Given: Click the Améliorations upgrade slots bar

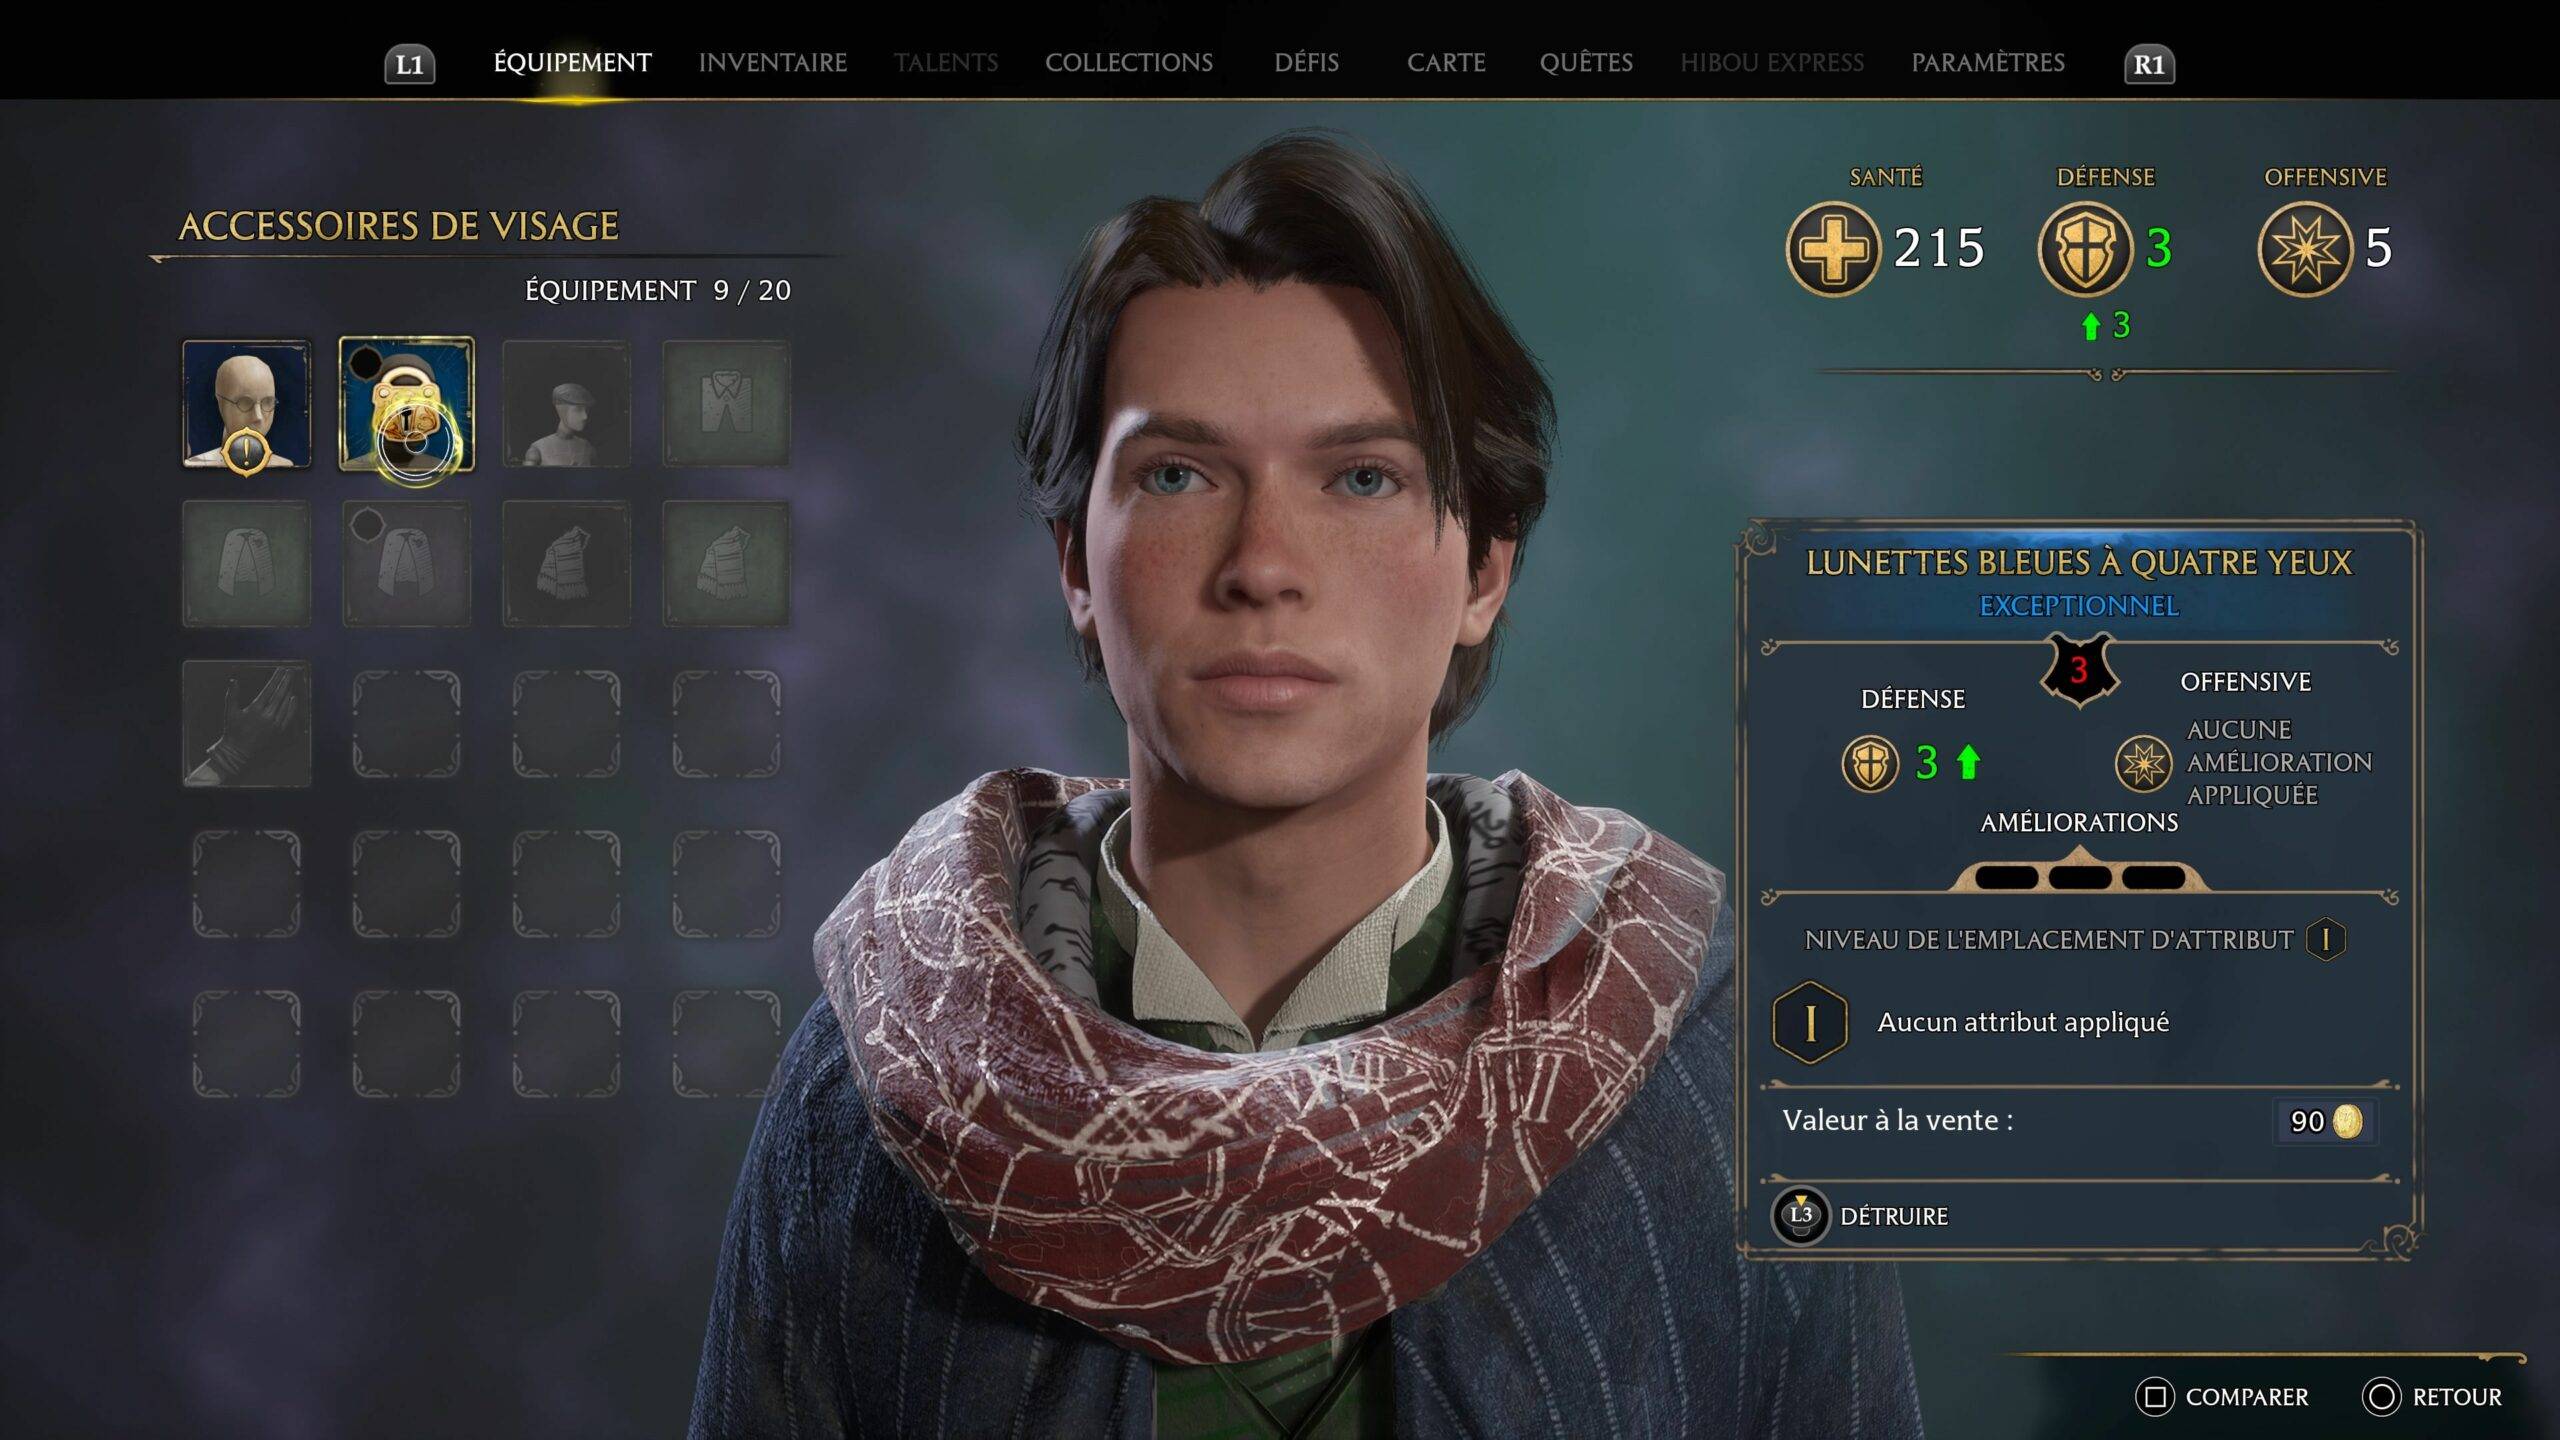Looking at the screenshot, I should click(x=2080, y=873).
